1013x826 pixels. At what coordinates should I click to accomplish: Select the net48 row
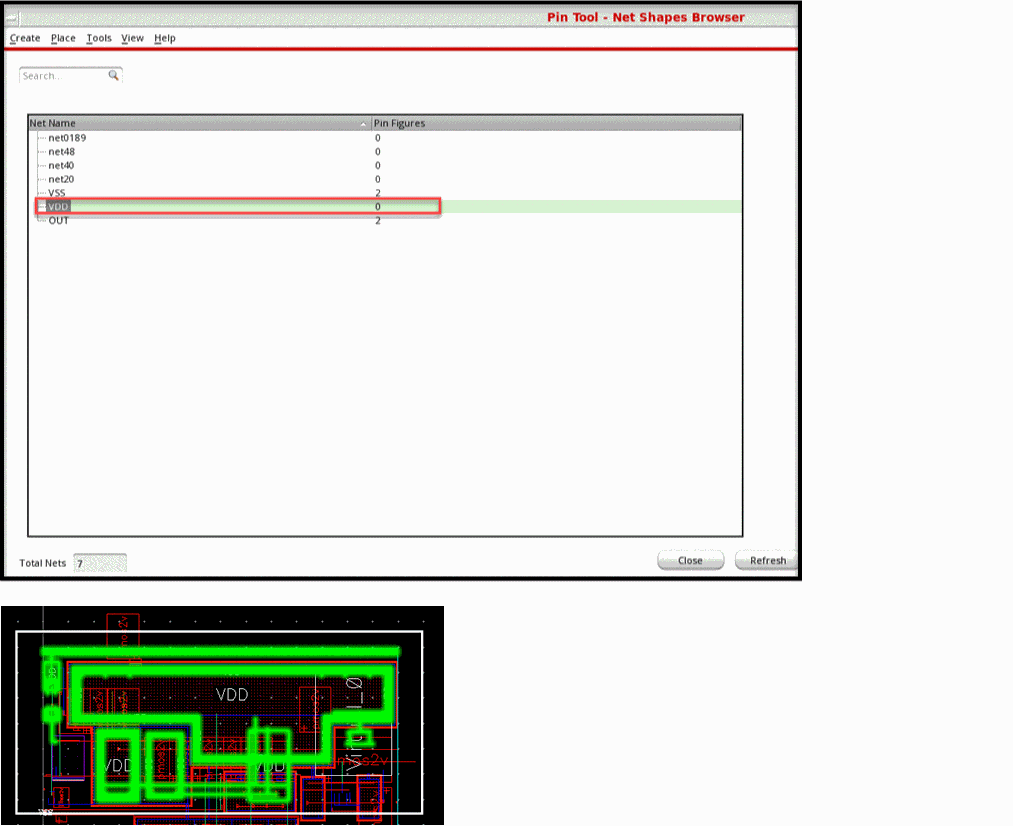[x=385, y=151]
